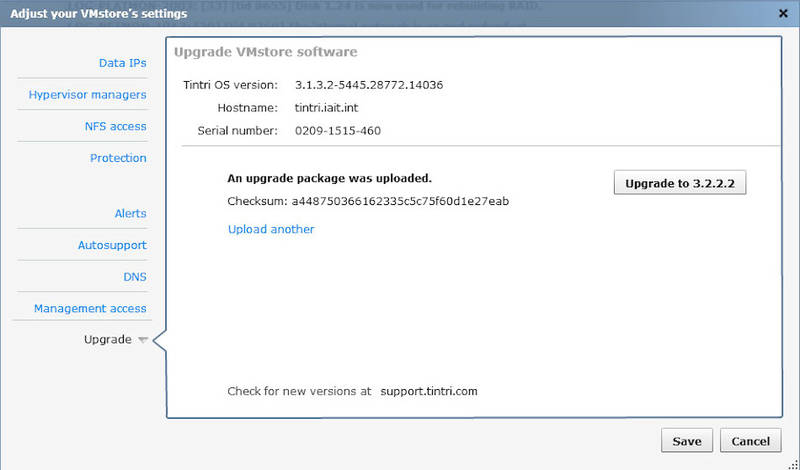
Task: Start upgrade to version 3.2.2.2
Action: pos(680,183)
